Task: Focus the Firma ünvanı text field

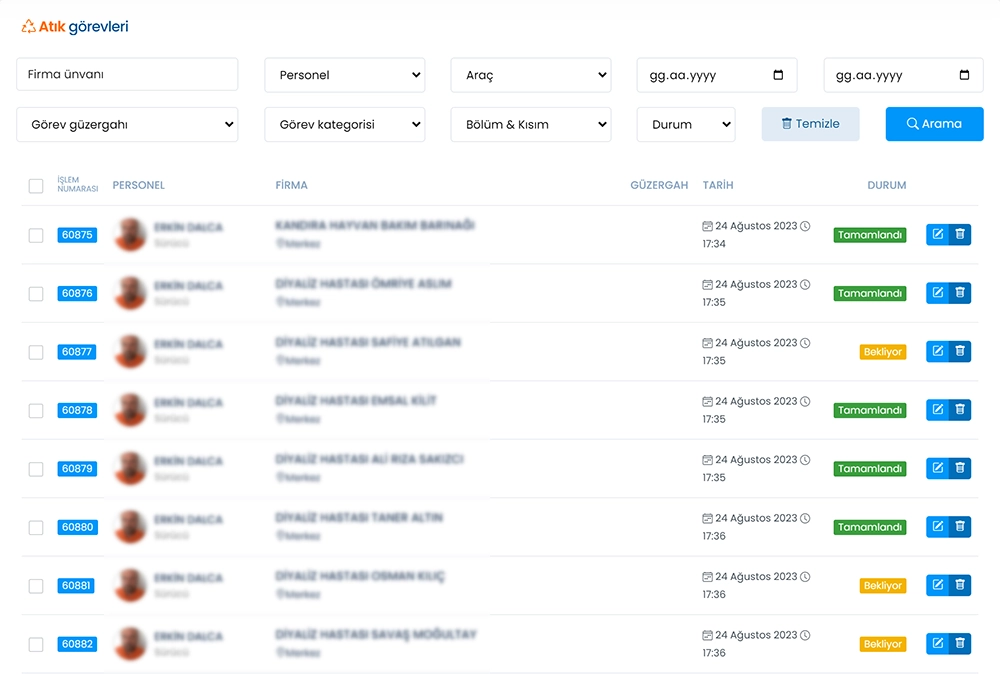Action: [x=127, y=75]
